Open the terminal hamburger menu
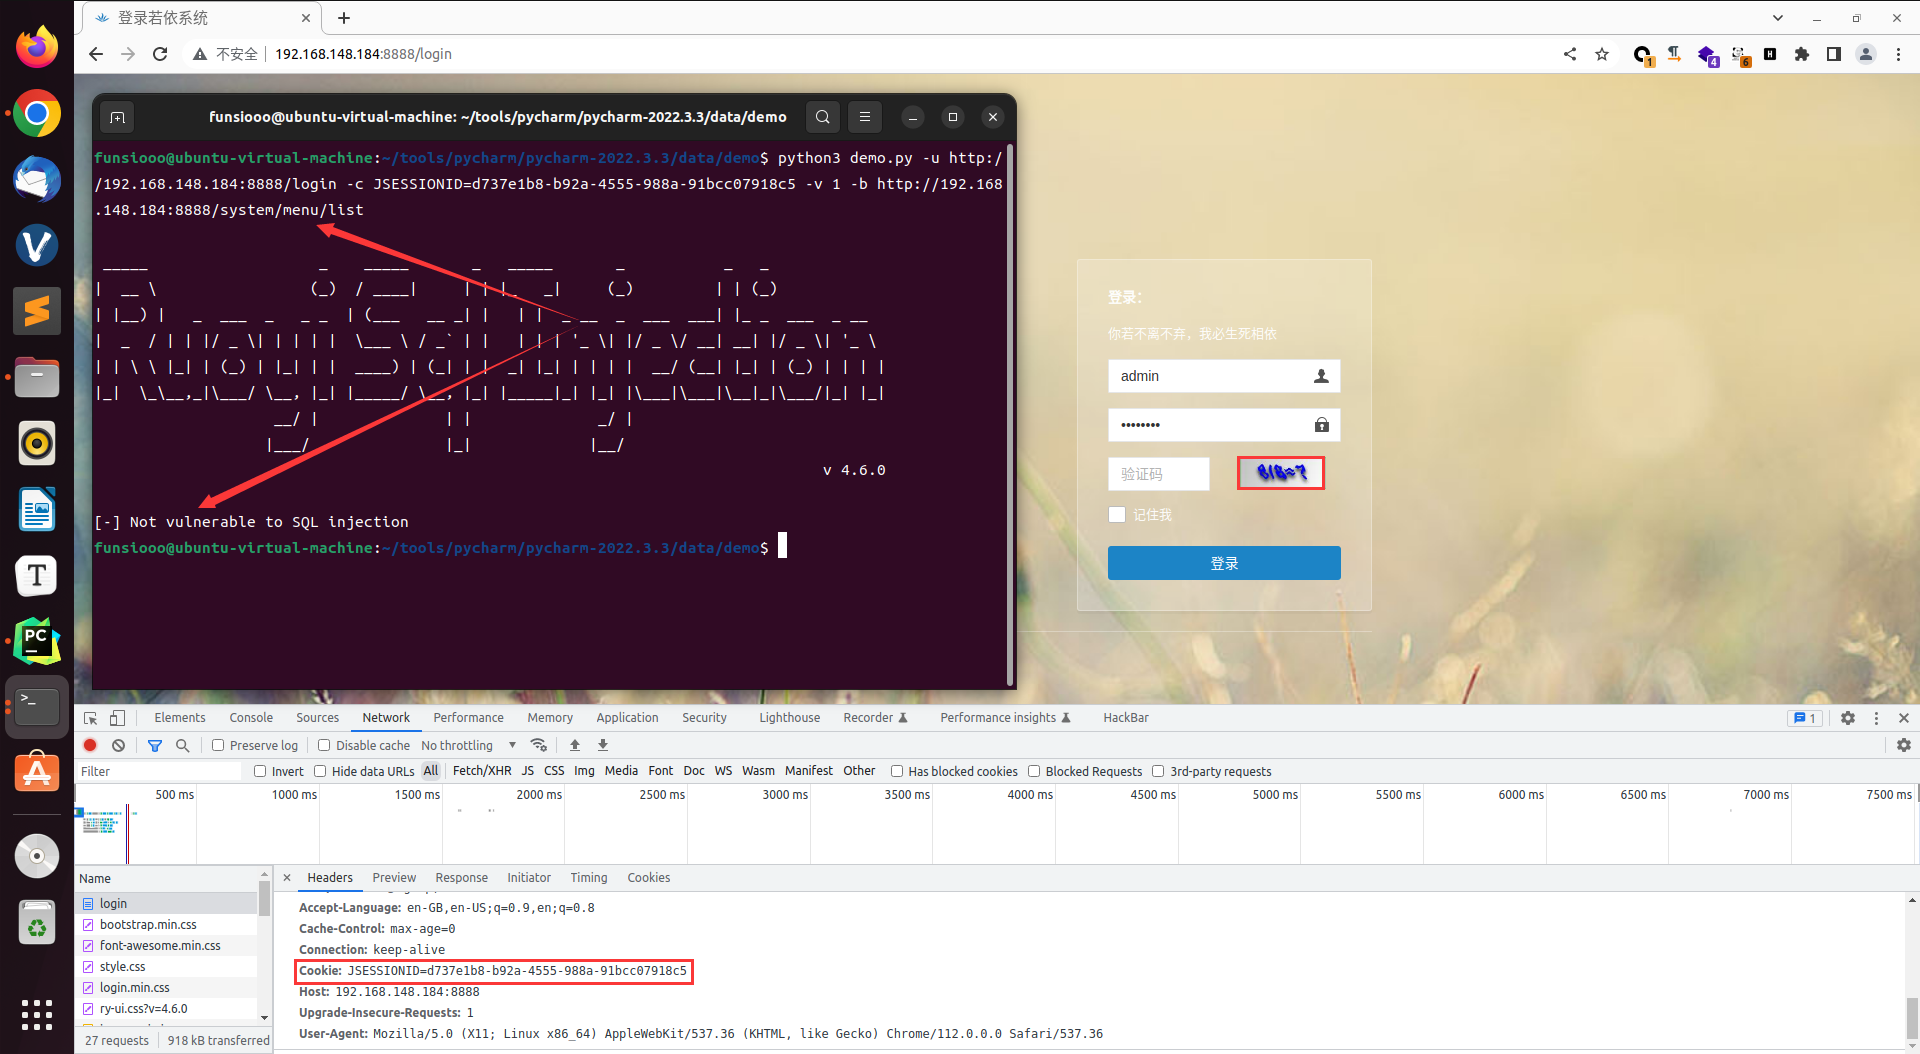 point(865,117)
